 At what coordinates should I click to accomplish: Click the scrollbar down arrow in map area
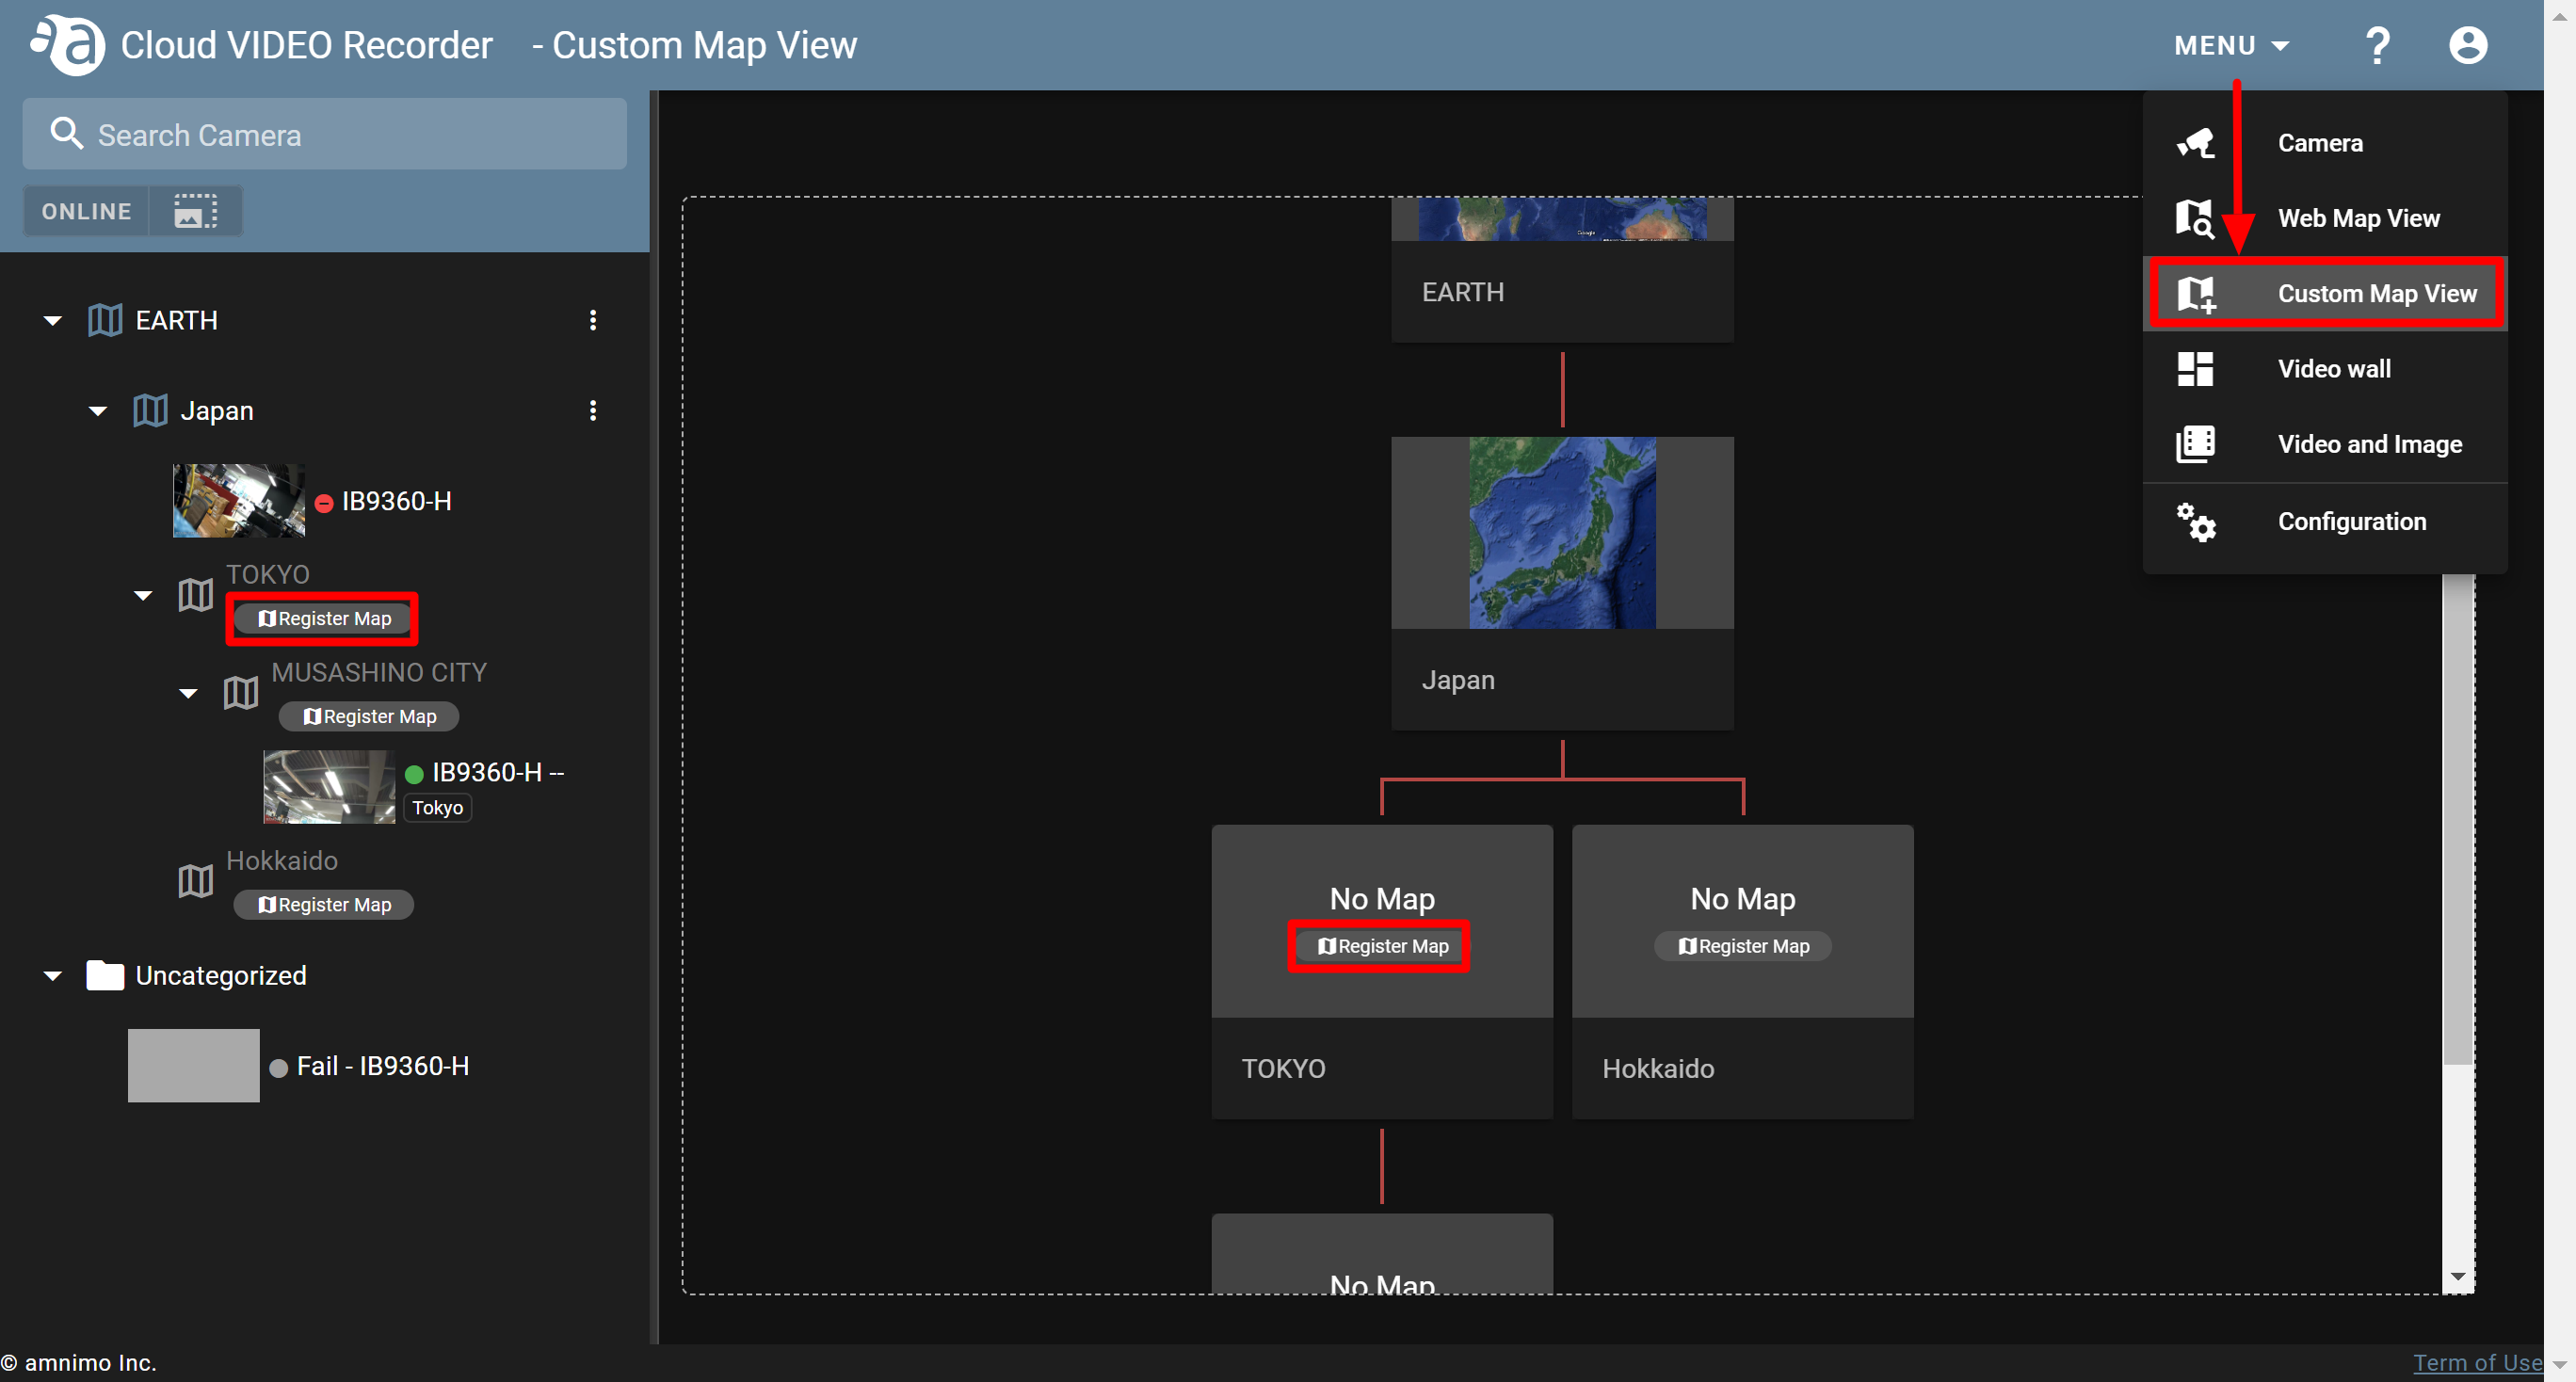tap(2457, 1278)
